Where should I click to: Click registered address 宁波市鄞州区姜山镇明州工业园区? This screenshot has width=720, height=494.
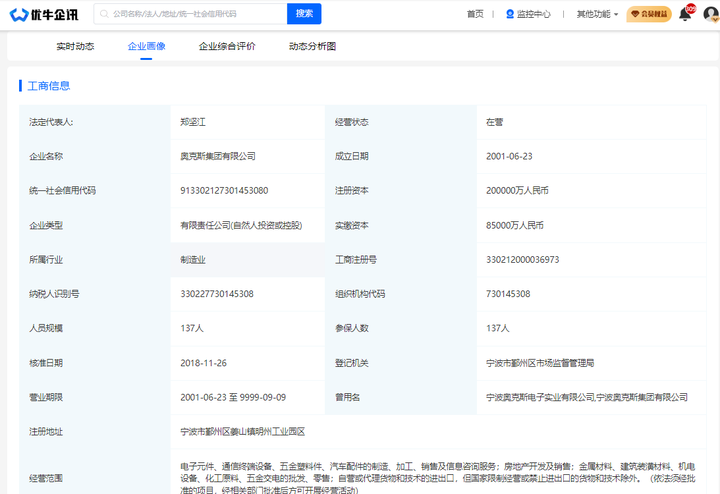(242, 432)
